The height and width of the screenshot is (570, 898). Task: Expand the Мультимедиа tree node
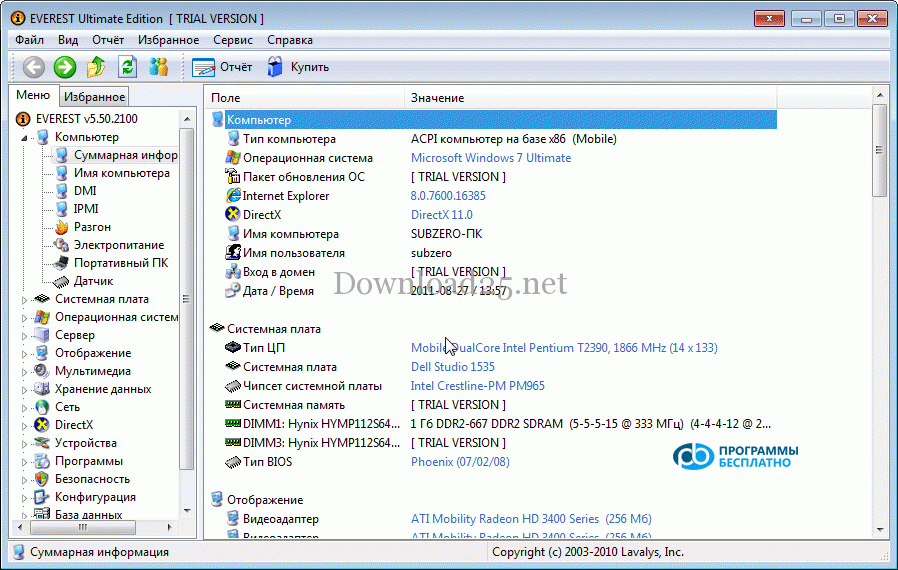pos(24,372)
